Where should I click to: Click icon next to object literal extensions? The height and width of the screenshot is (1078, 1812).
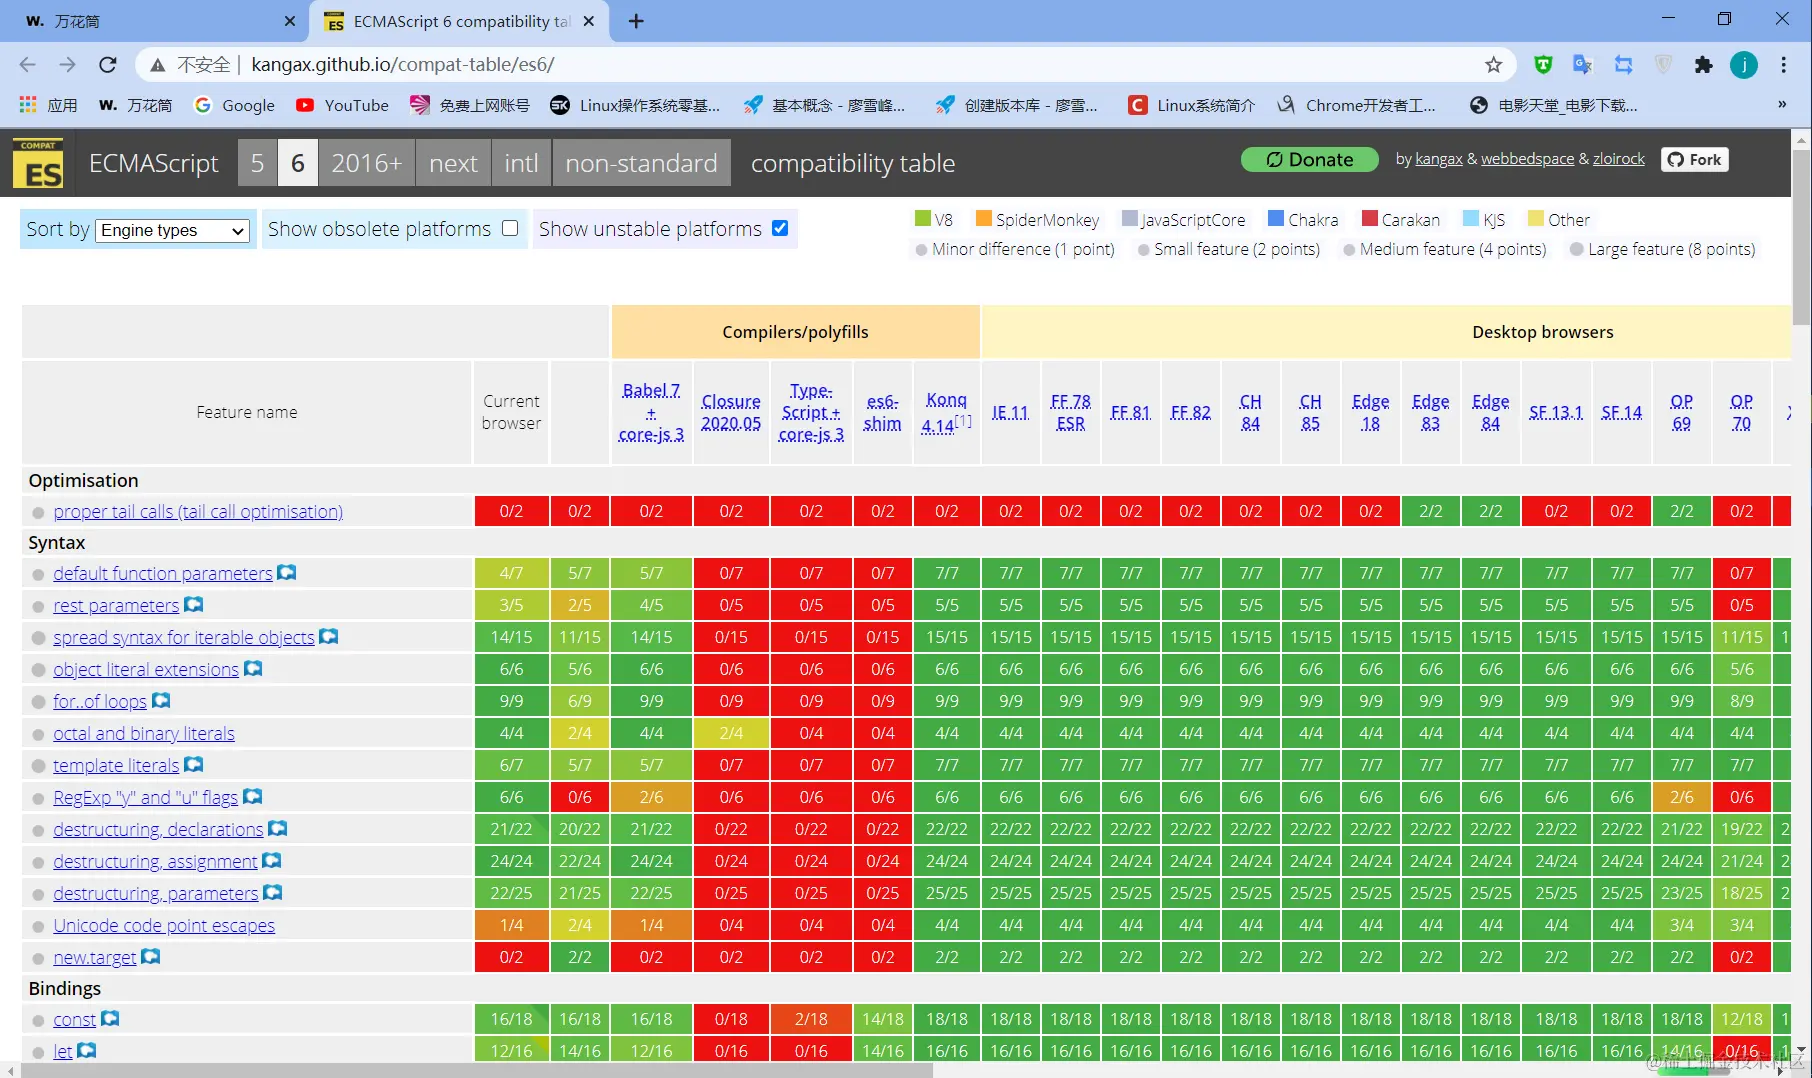pyautogui.click(x=253, y=668)
